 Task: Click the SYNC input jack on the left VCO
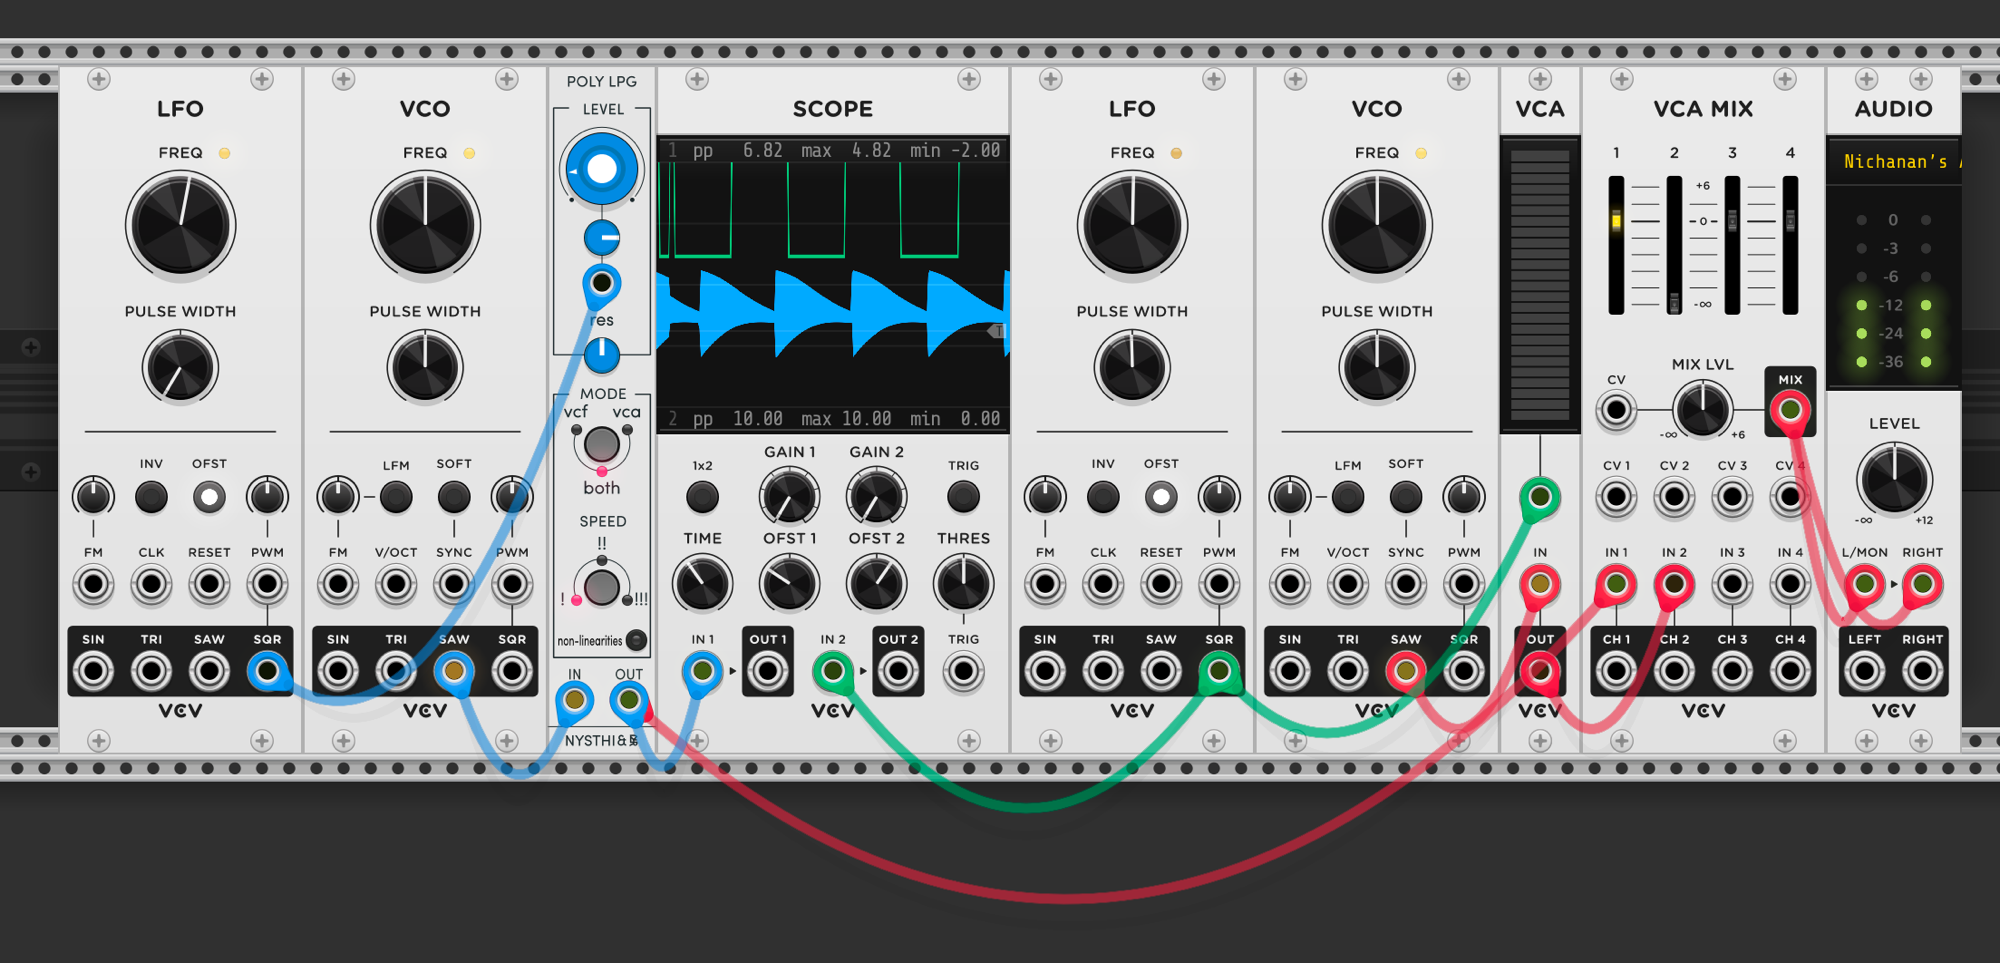tap(454, 584)
